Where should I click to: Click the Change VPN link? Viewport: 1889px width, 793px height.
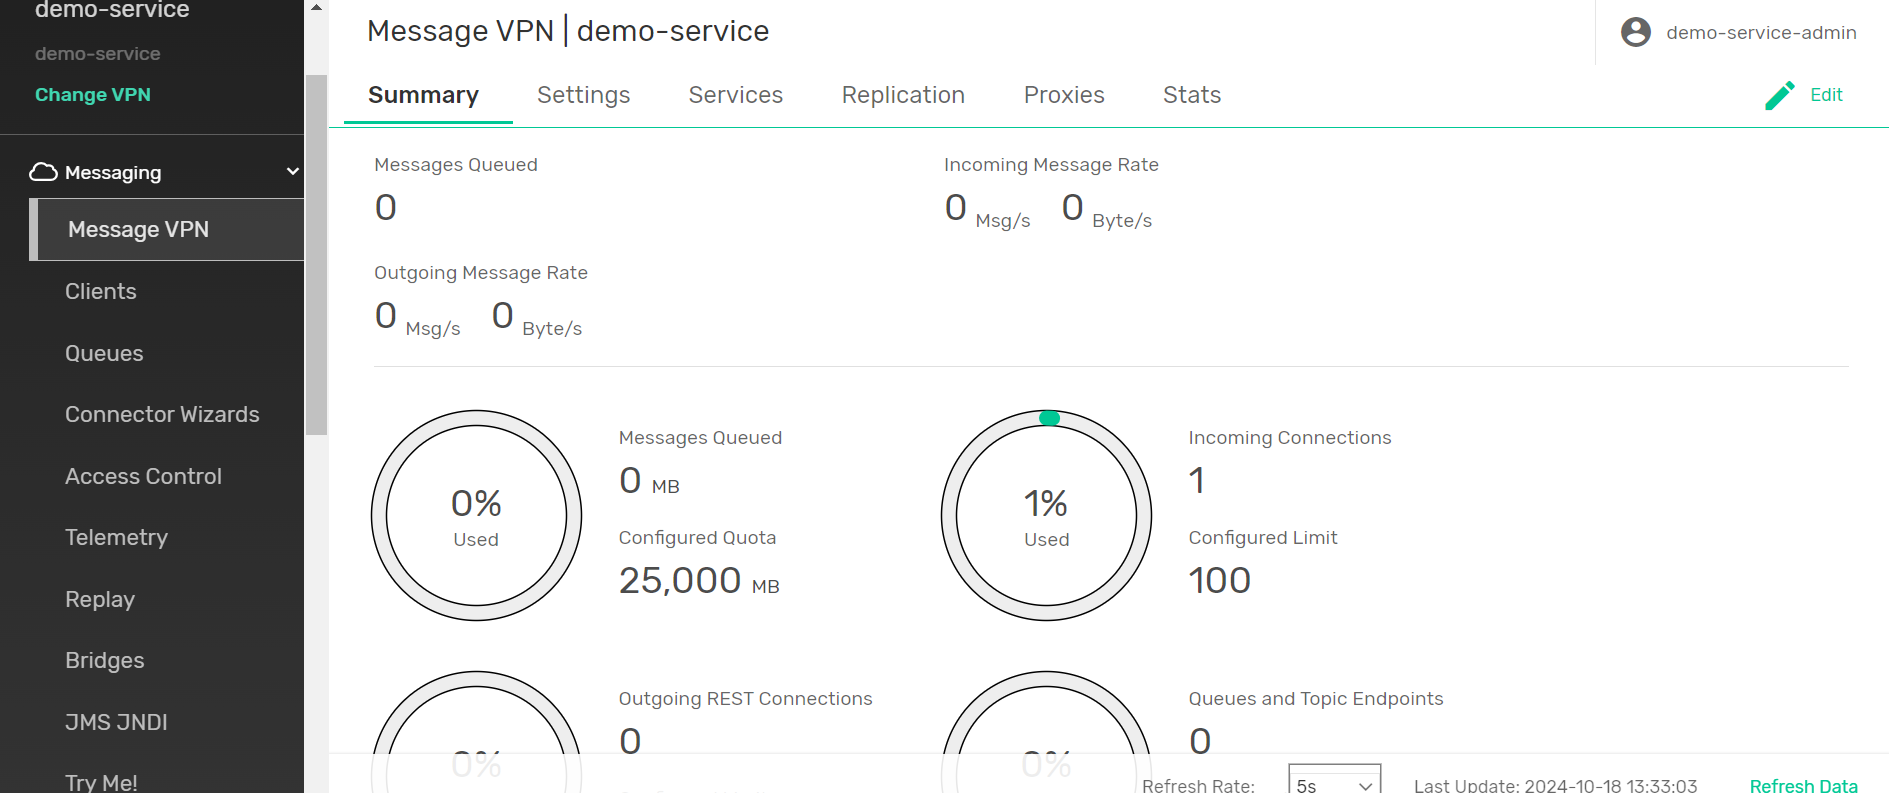pos(93,95)
